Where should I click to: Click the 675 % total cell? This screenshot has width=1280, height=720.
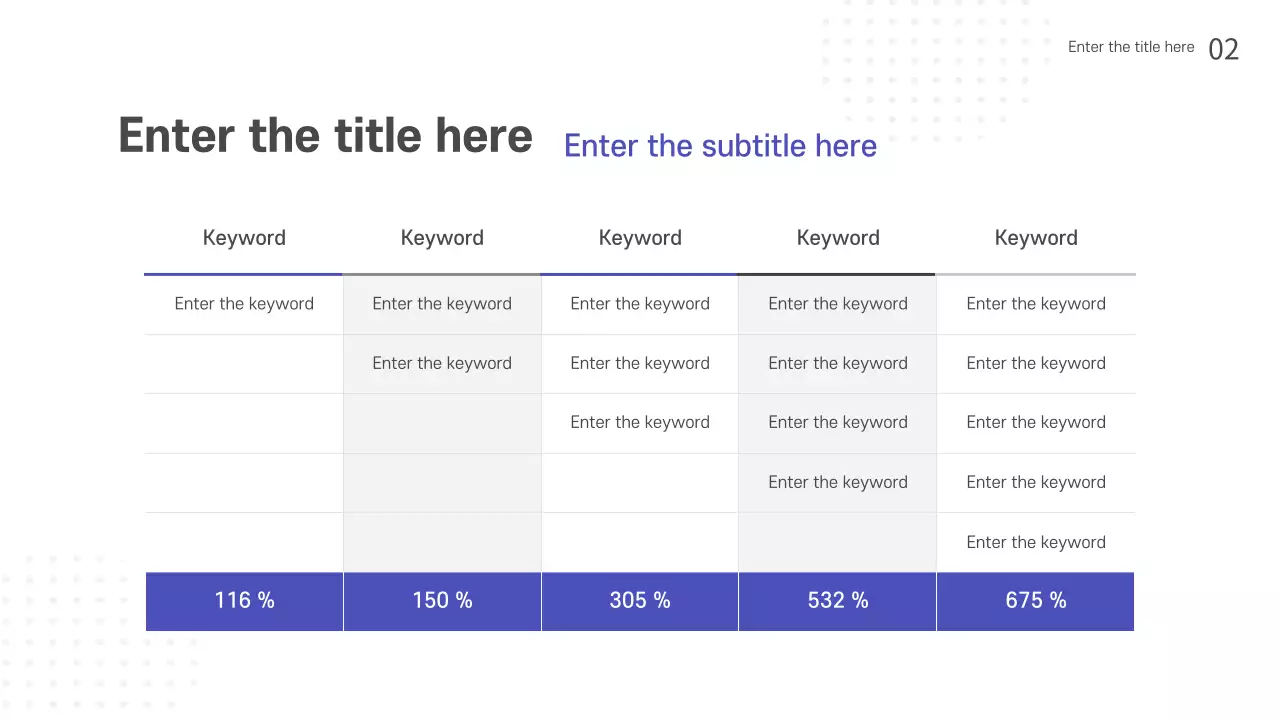coord(1036,601)
